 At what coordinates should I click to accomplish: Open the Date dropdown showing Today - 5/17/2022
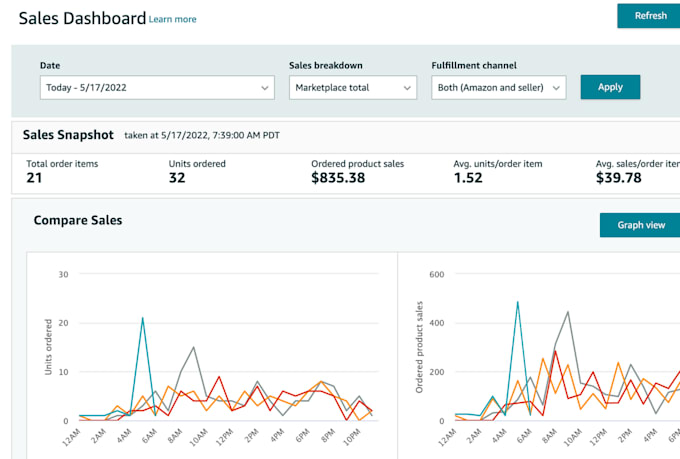157,88
